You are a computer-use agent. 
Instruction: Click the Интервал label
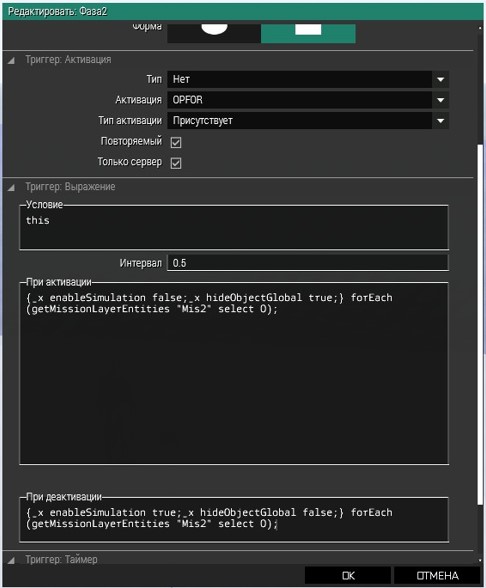click(x=141, y=263)
